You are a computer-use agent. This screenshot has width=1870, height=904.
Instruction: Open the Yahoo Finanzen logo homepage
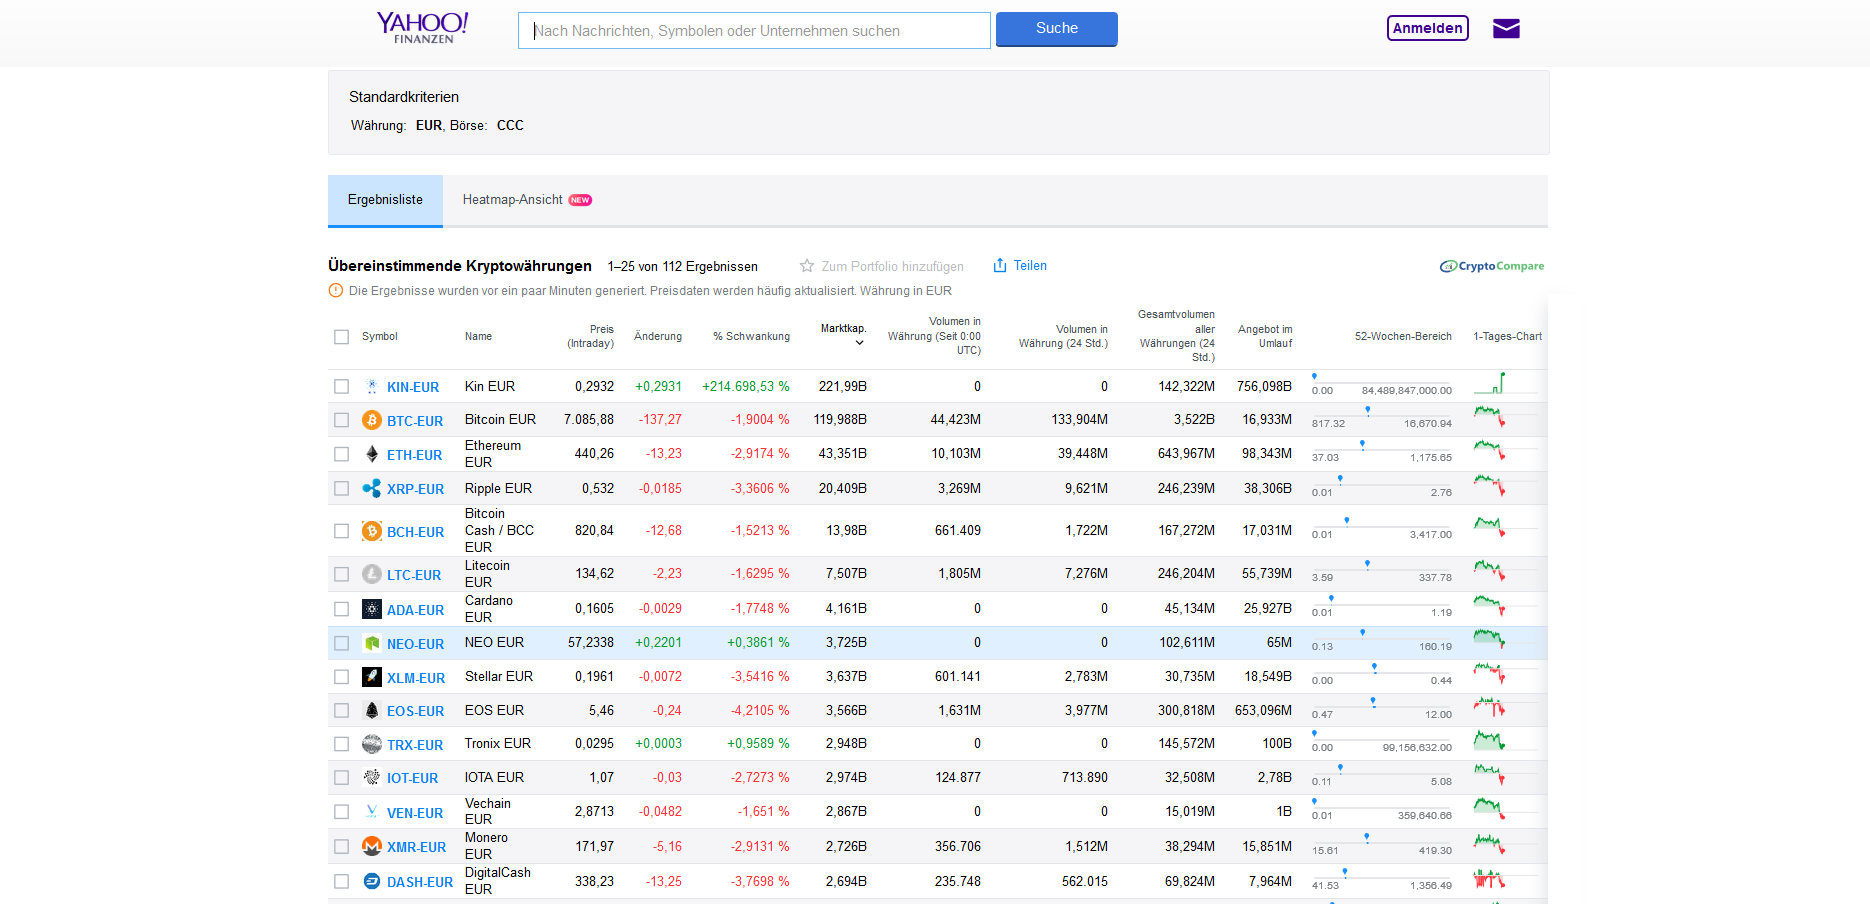(422, 27)
